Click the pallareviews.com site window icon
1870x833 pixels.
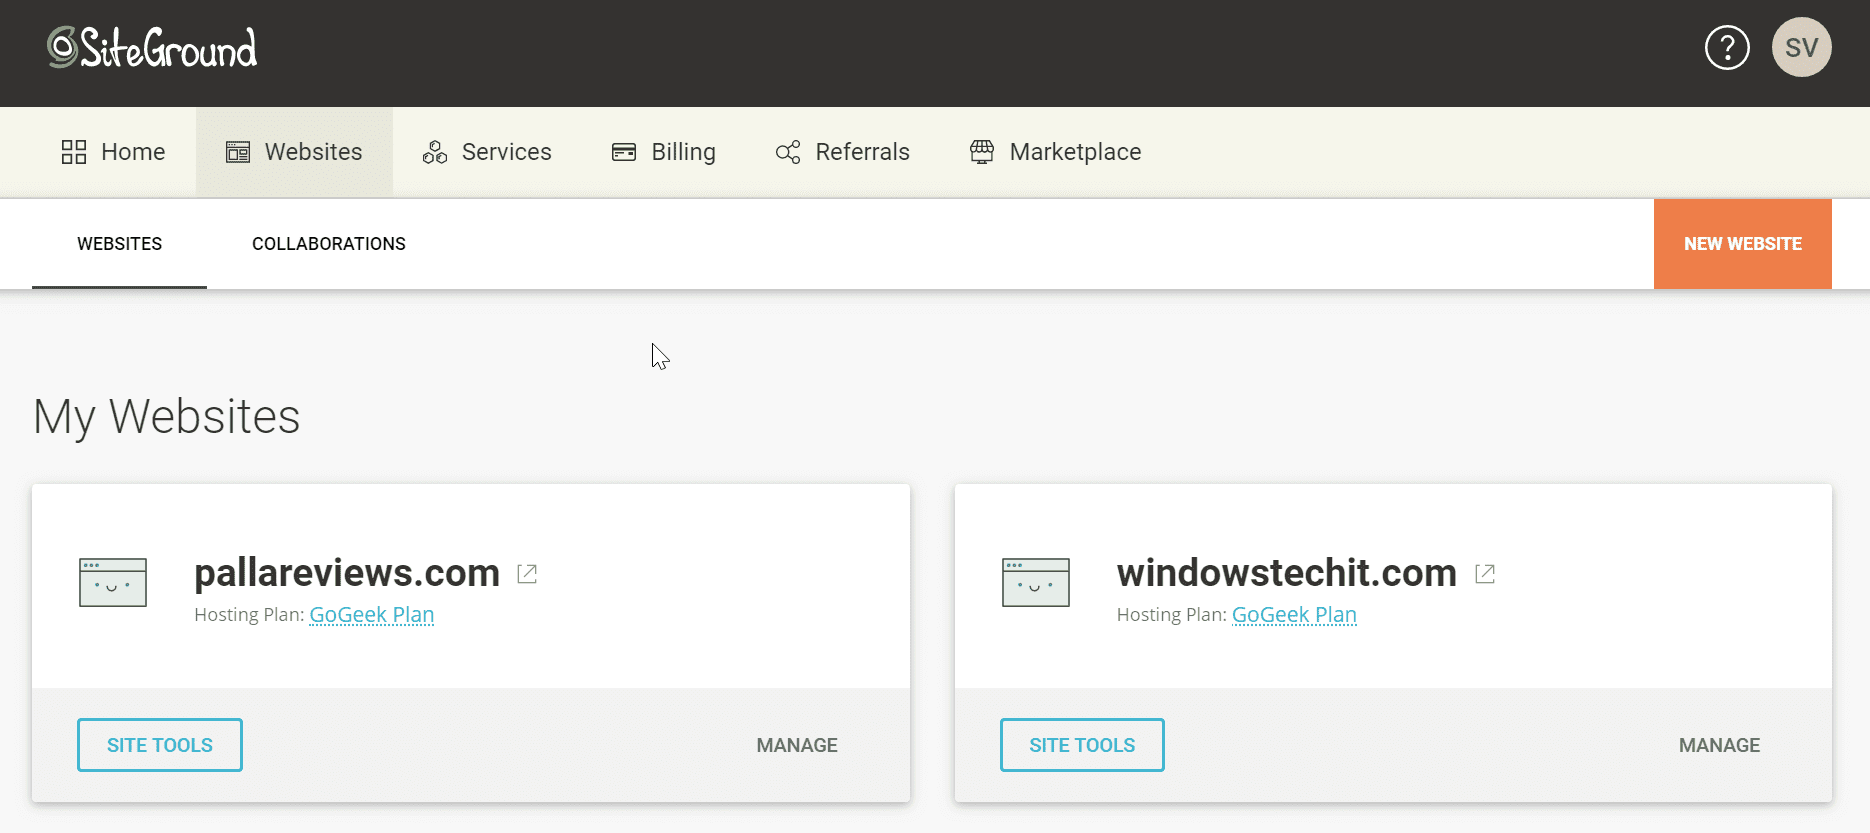tap(113, 582)
